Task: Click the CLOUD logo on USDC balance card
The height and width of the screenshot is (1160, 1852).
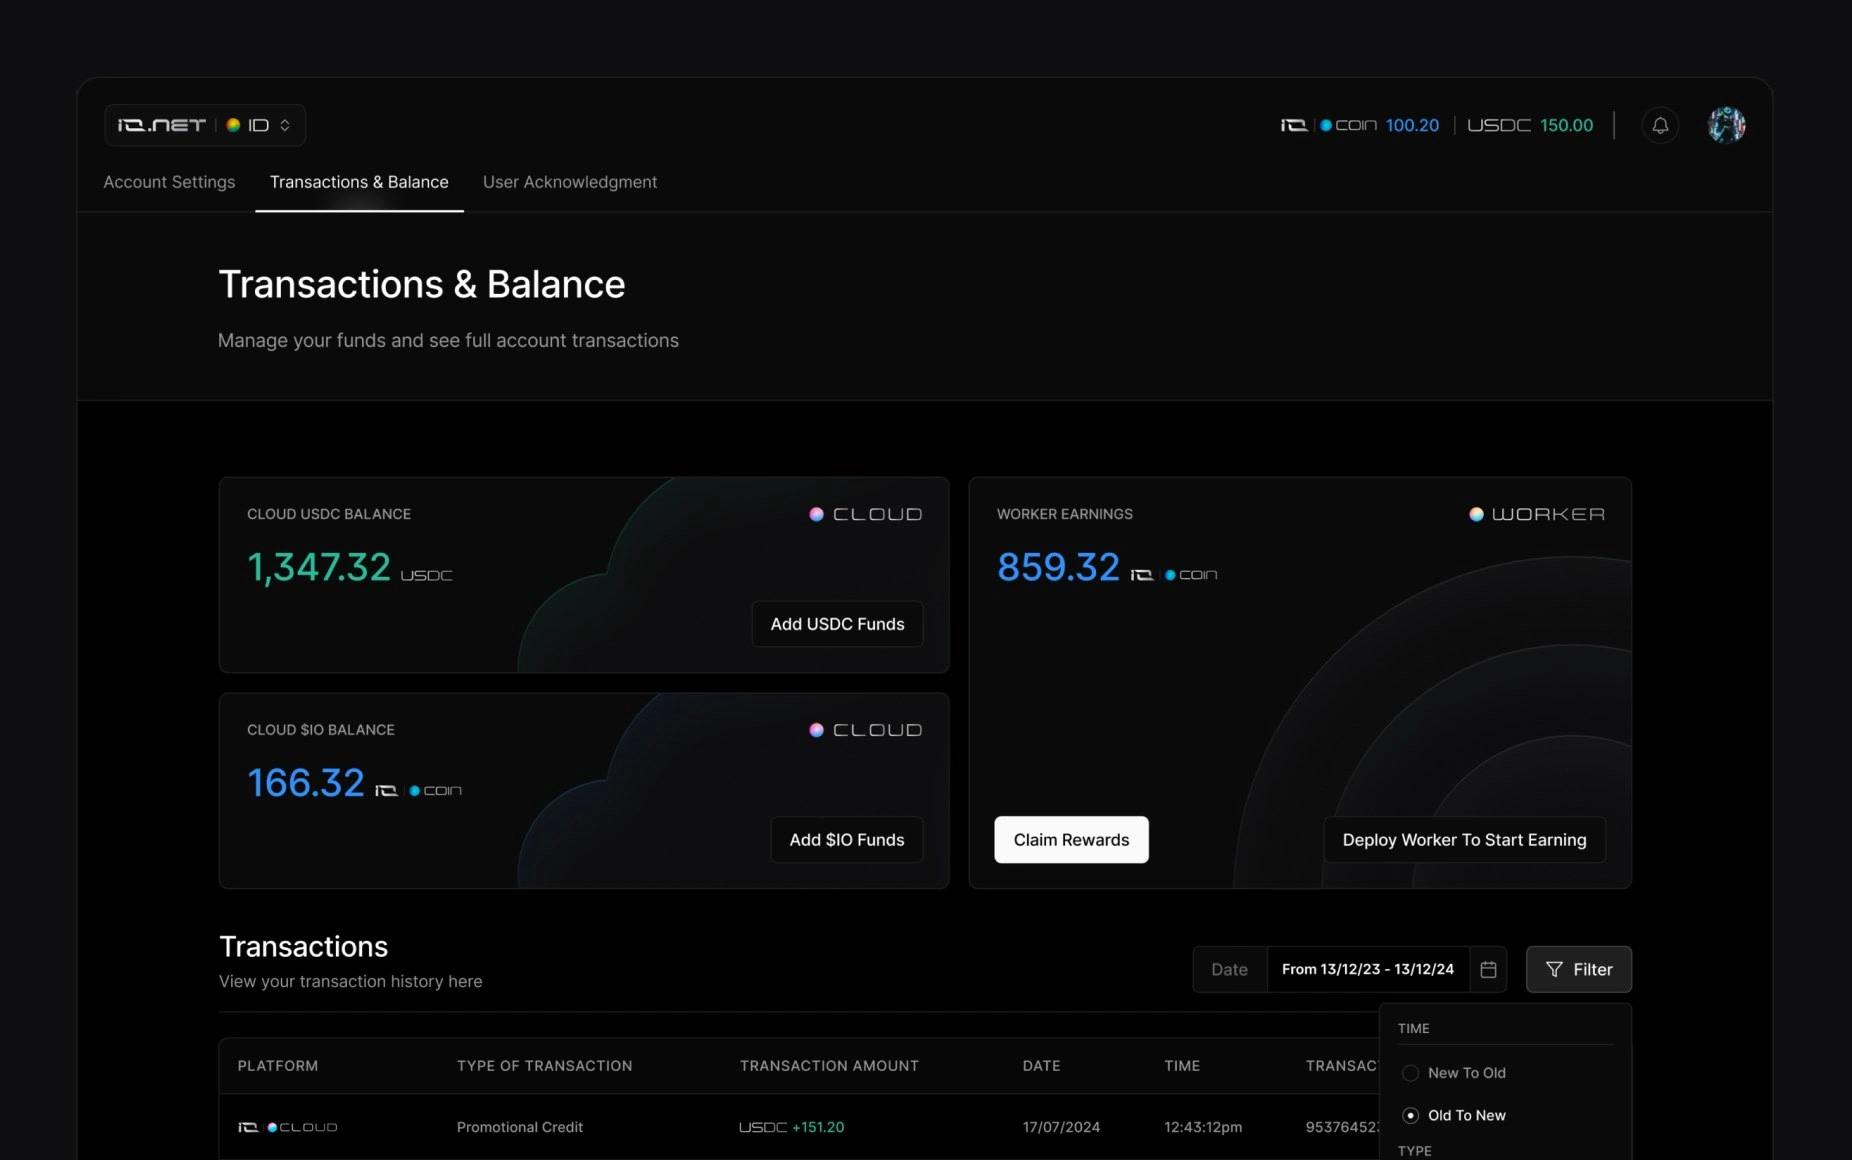Action: point(866,514)
